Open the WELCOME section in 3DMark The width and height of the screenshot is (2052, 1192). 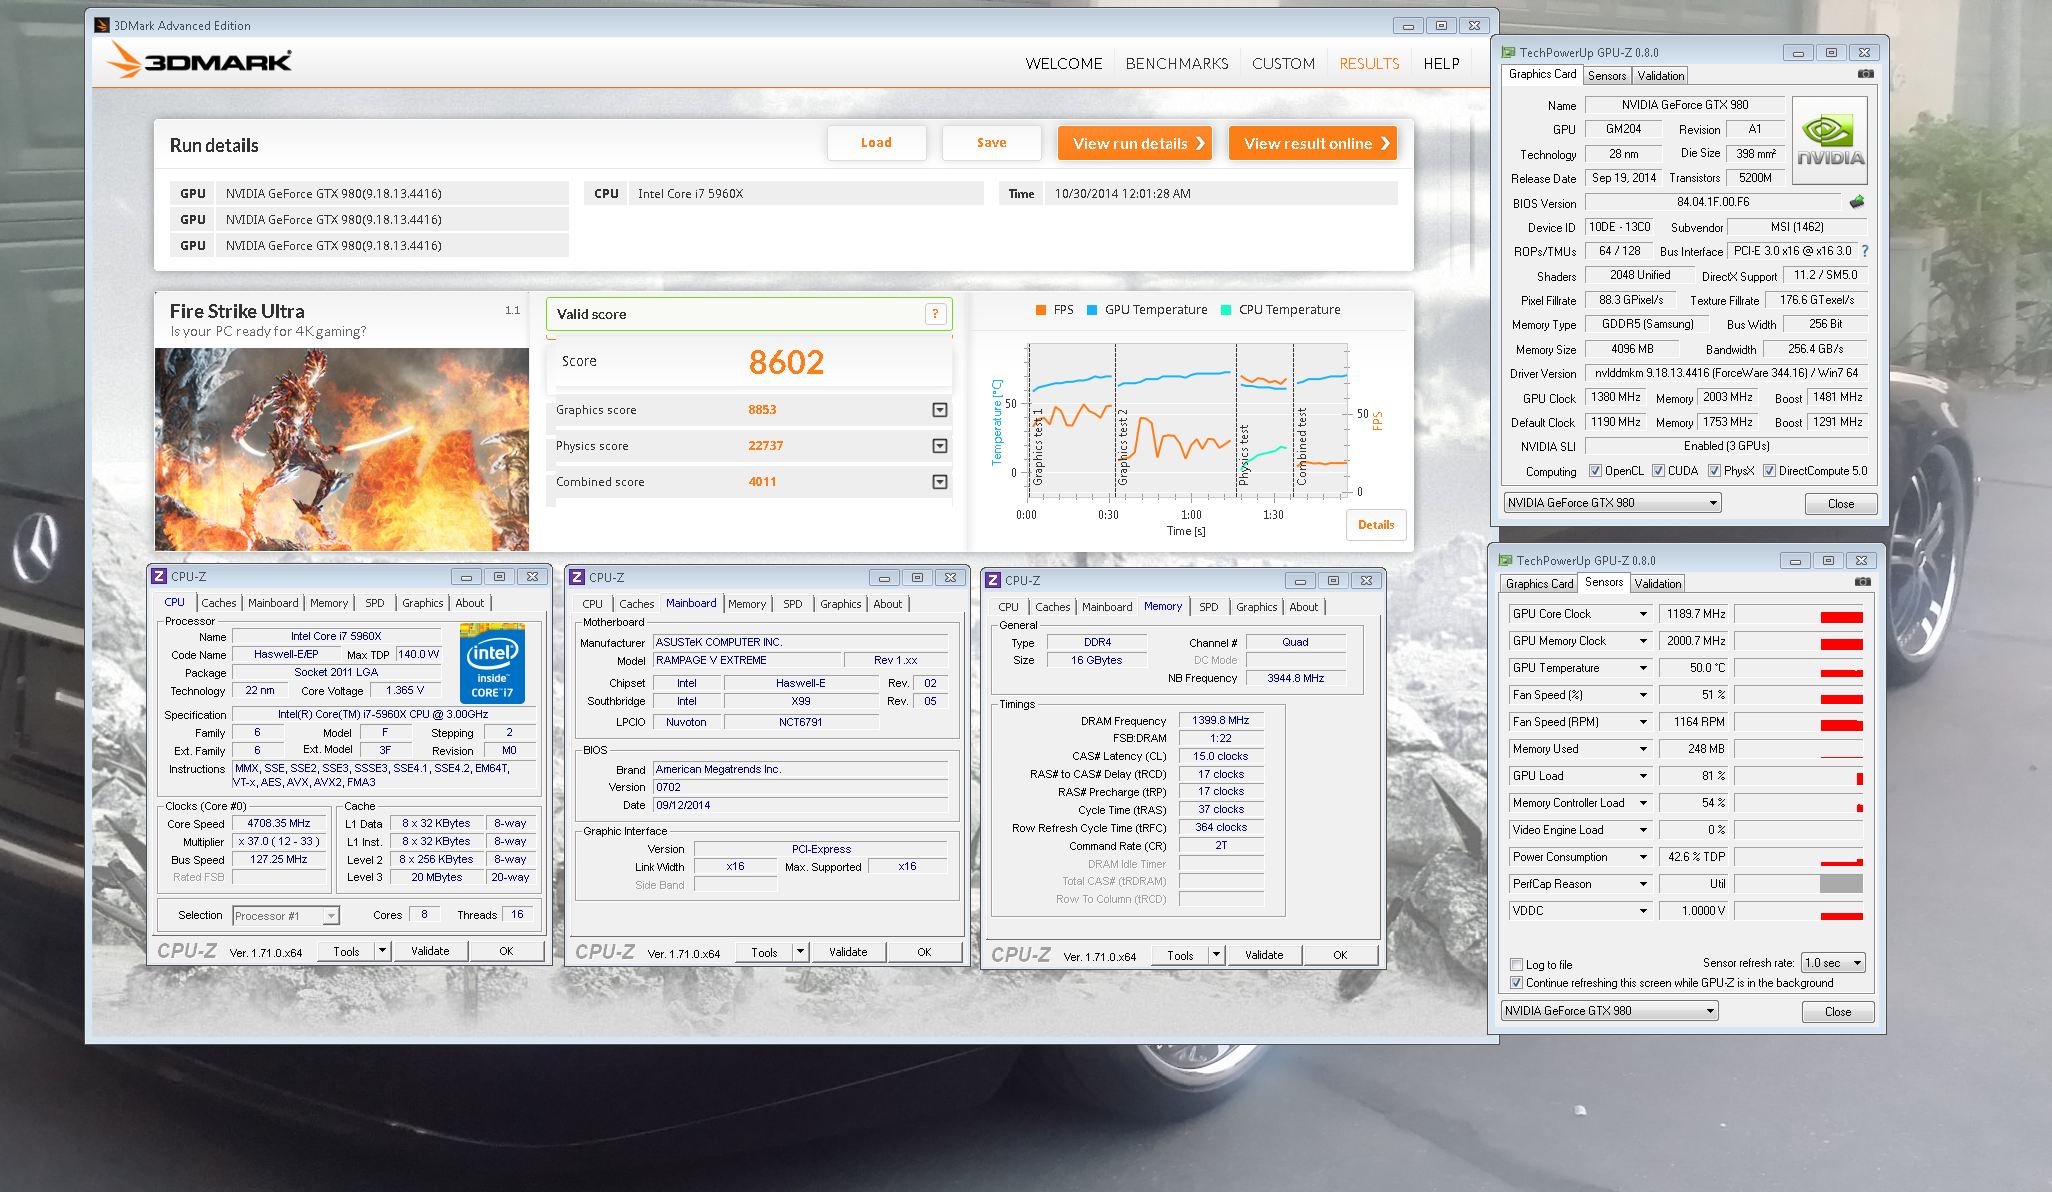point(1063,63)
